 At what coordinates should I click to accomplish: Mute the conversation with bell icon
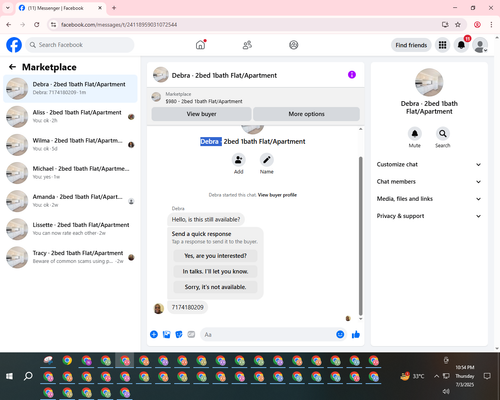pyautogui.click(x=415, y=134)
